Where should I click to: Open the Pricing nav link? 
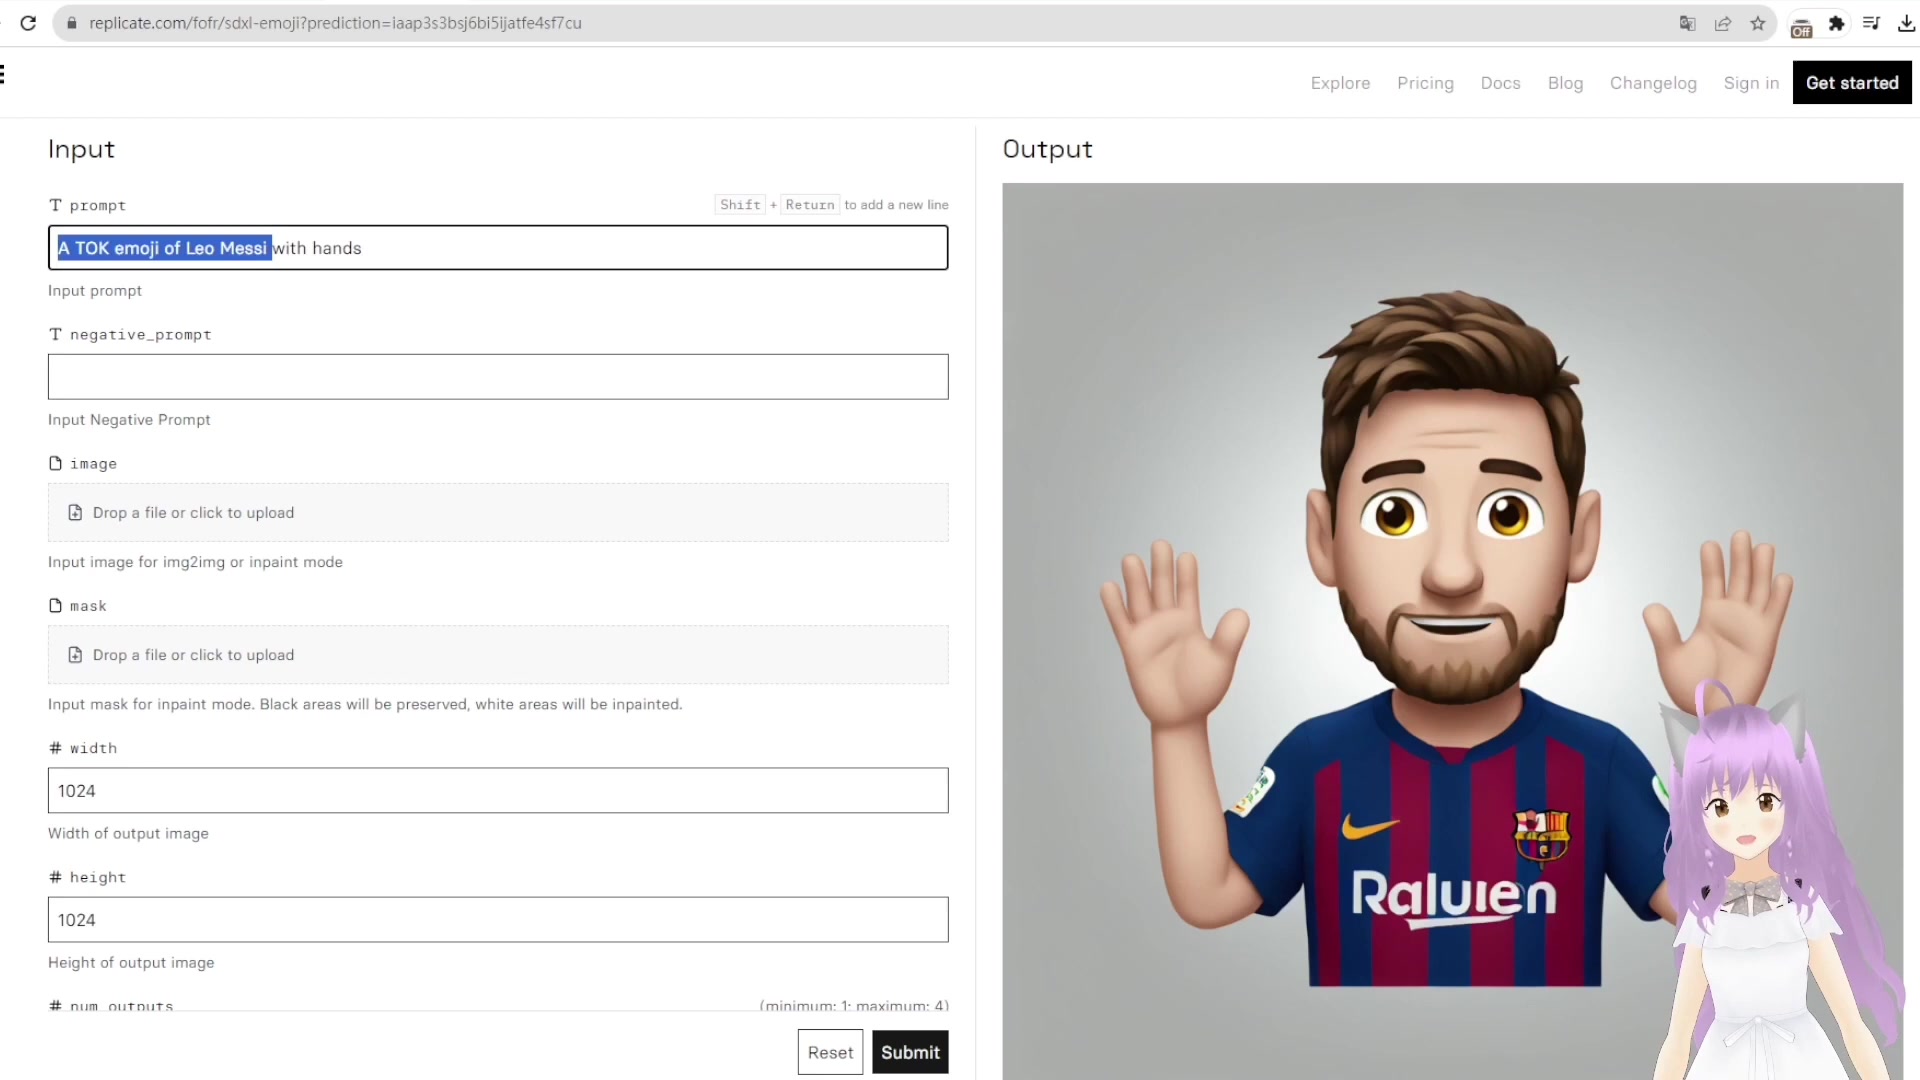click(x=1425, y=83)
